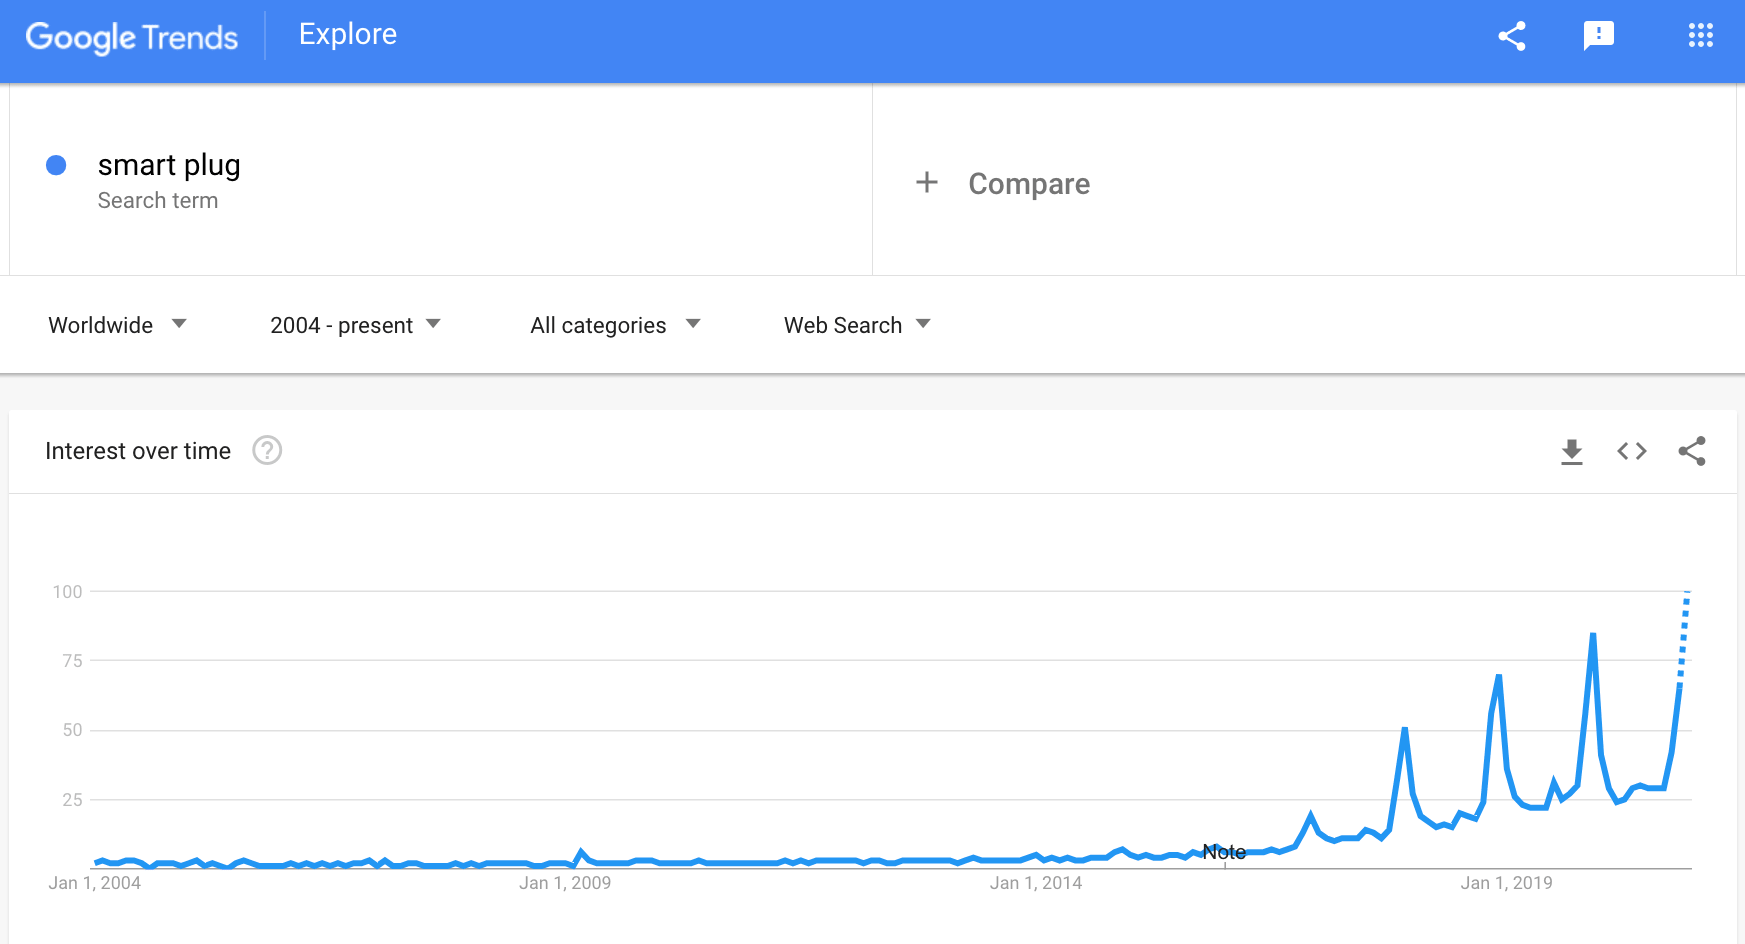This screenshot has width=1745, height=944.
Task: Open the Web Search type dropdown
Action: point(858,325)
